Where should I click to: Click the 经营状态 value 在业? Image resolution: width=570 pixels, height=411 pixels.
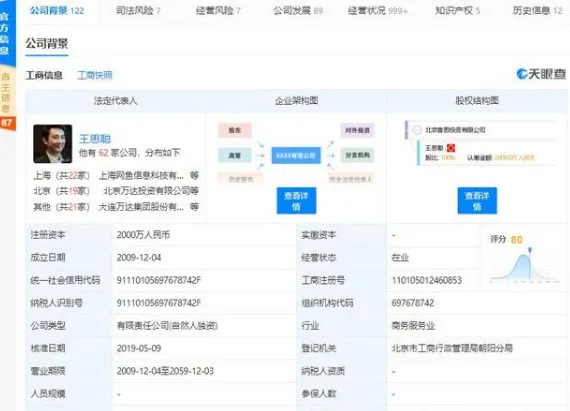point(400,258)
